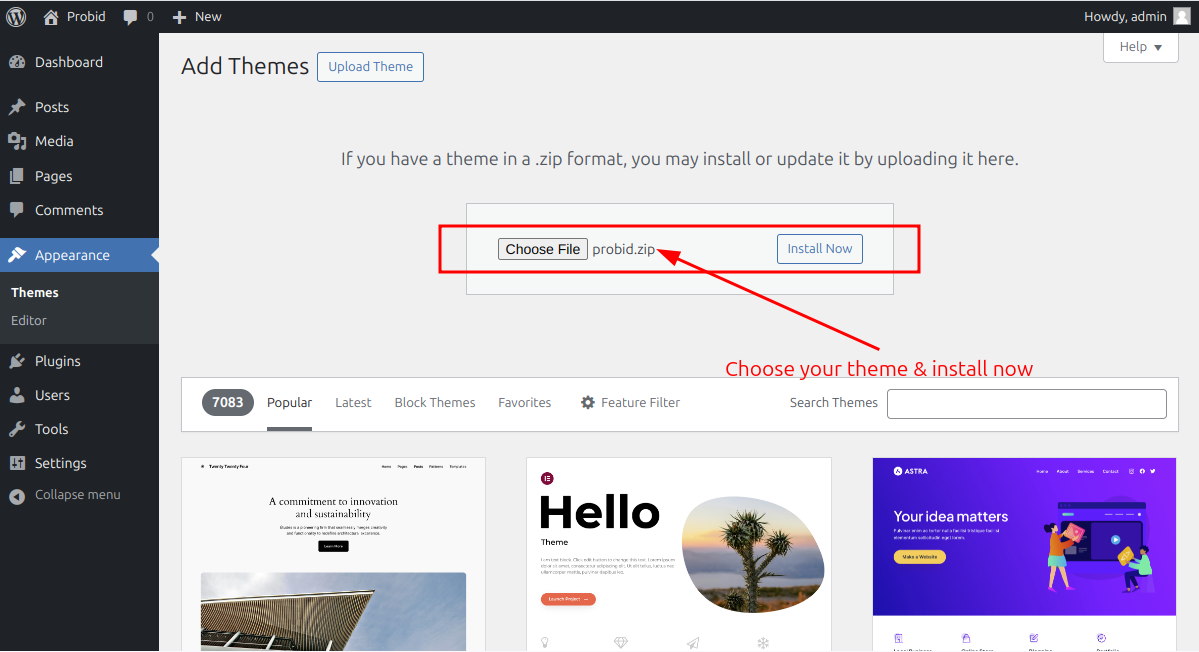Switch to the Favorites tab
Viewport: 1199px width, 652px height.
525,403
